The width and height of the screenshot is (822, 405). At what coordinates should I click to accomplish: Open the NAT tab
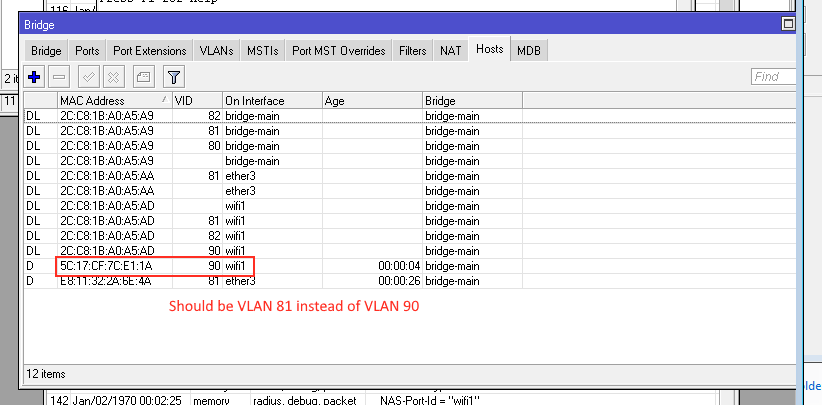point(450,51)
